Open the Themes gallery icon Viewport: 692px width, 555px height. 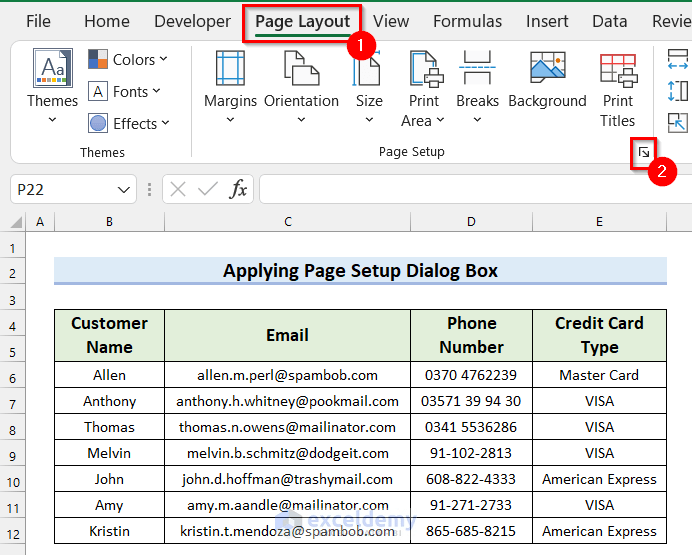click(53, 68)
